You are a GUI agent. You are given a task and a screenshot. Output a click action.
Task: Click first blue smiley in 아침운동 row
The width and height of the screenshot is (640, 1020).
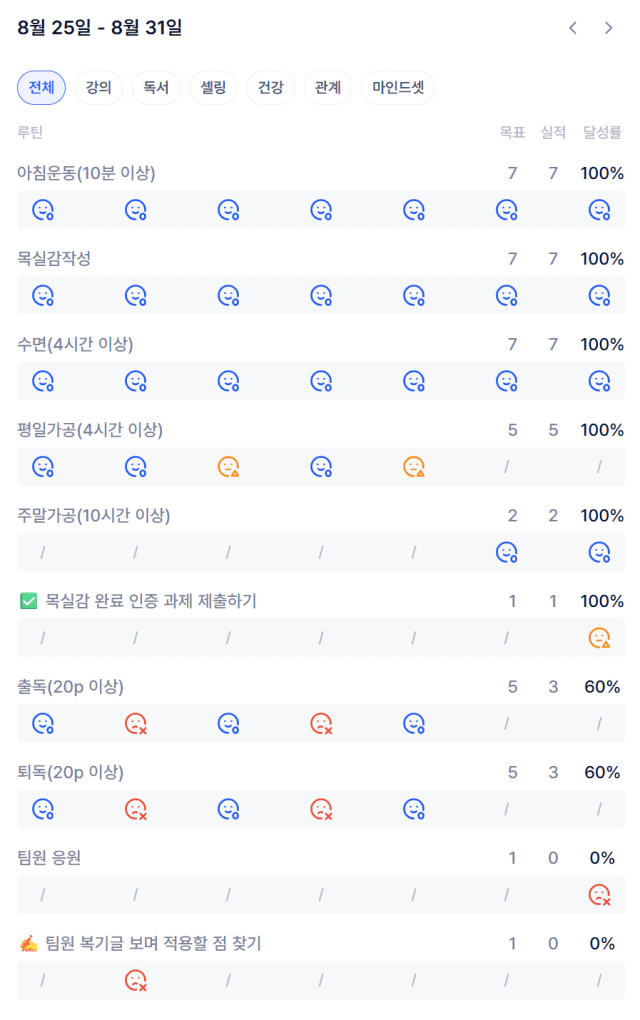43,210
